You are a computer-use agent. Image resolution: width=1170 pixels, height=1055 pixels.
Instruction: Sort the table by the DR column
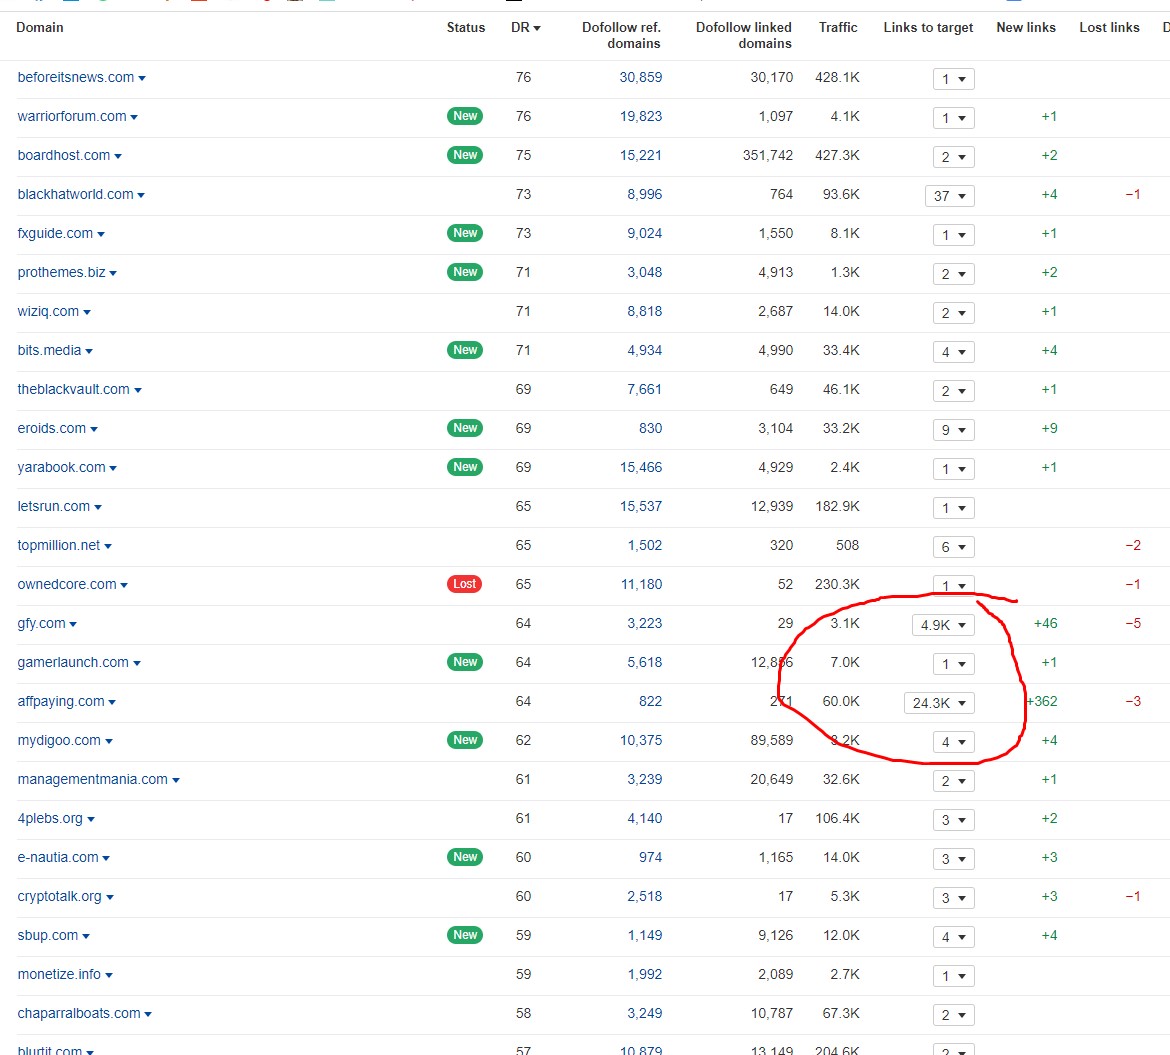click(525, 28)
